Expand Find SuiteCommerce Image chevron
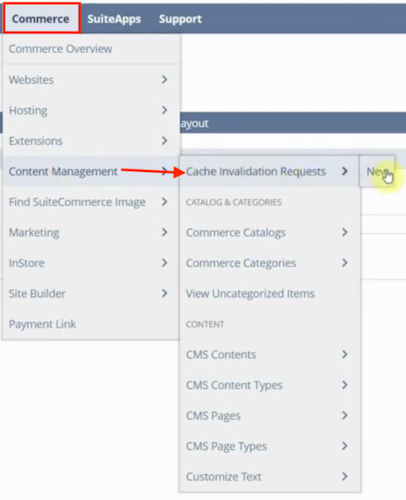 tap(164, 202)
